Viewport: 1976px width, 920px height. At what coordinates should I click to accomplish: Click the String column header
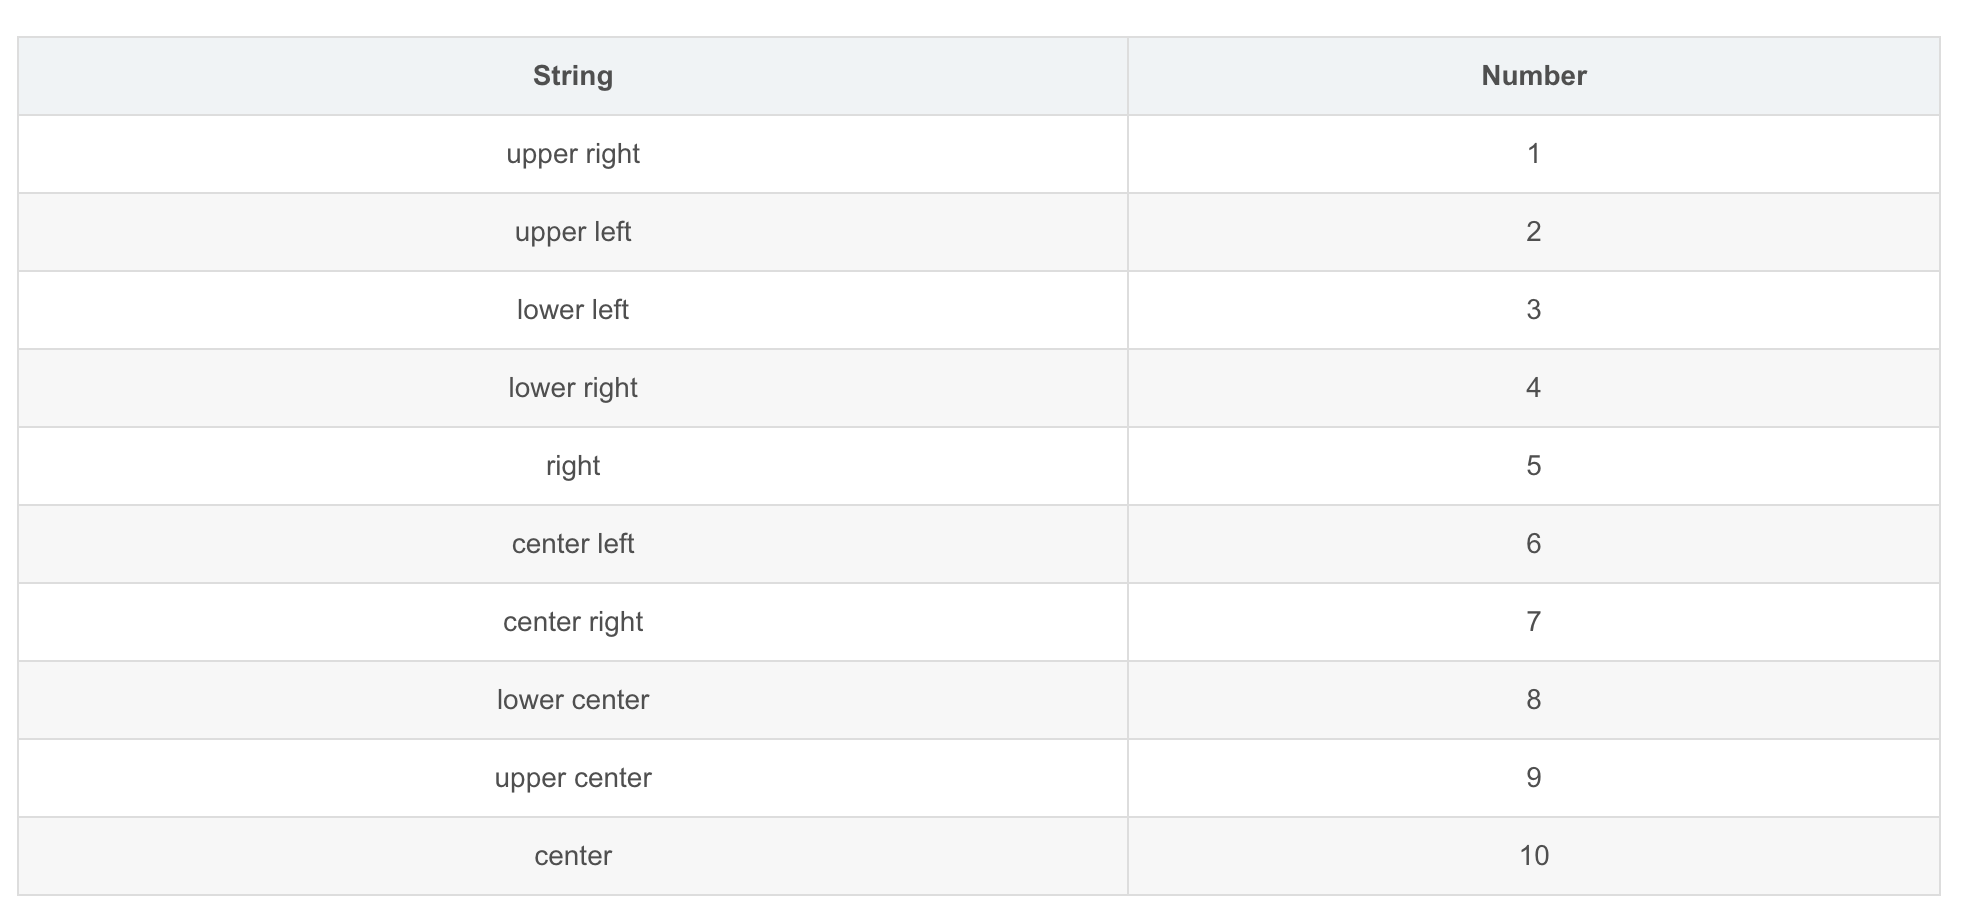572,76
